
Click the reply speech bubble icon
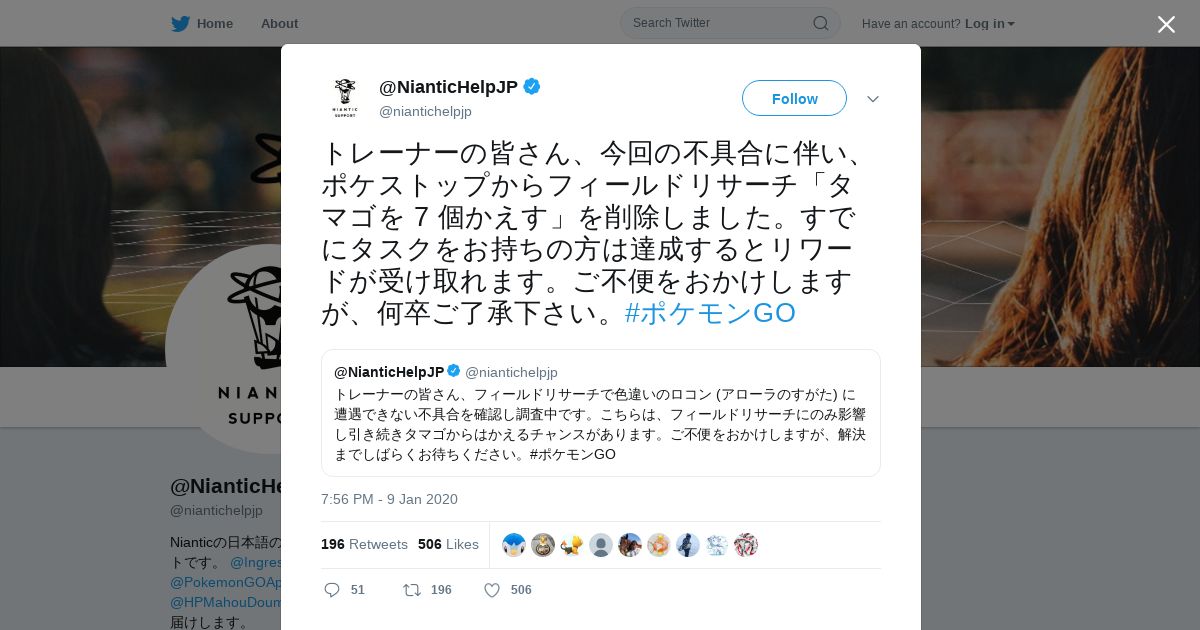click(332, 590)
